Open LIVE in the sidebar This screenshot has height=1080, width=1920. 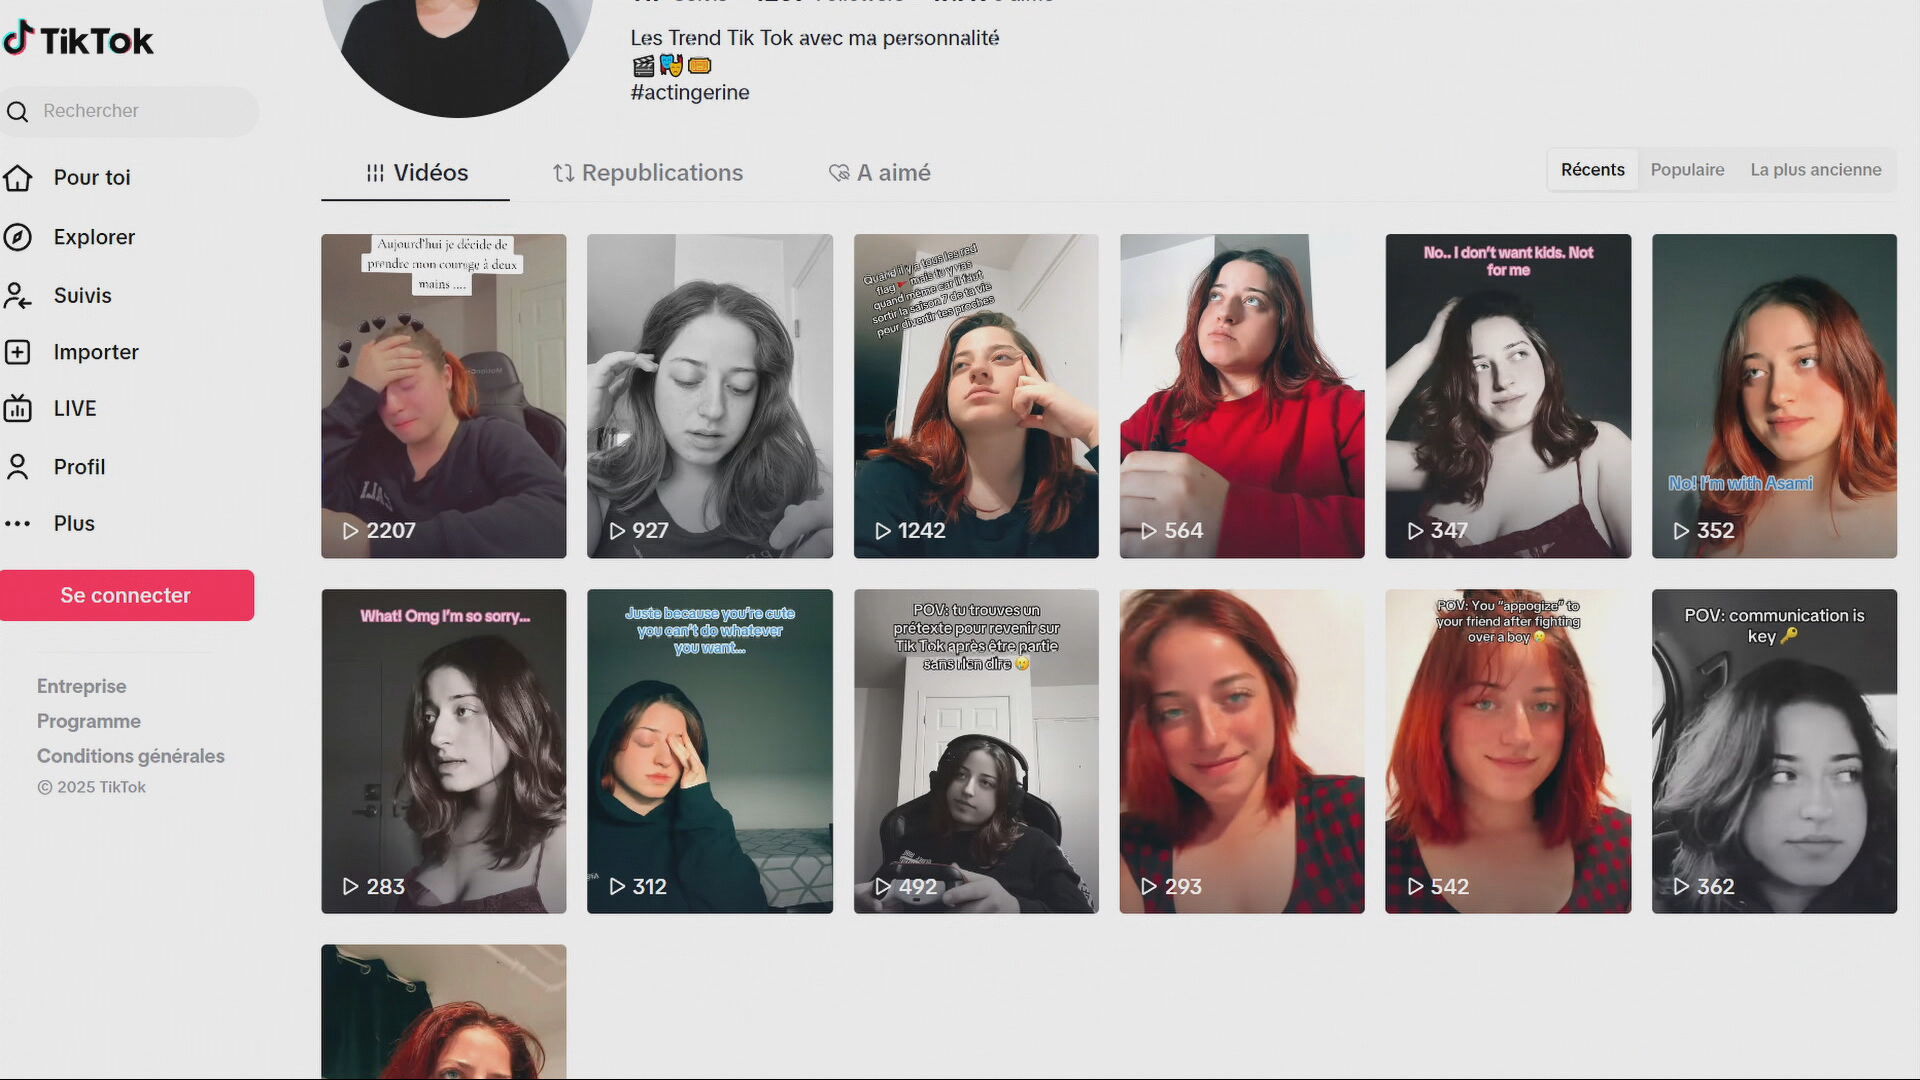(75, 408)
